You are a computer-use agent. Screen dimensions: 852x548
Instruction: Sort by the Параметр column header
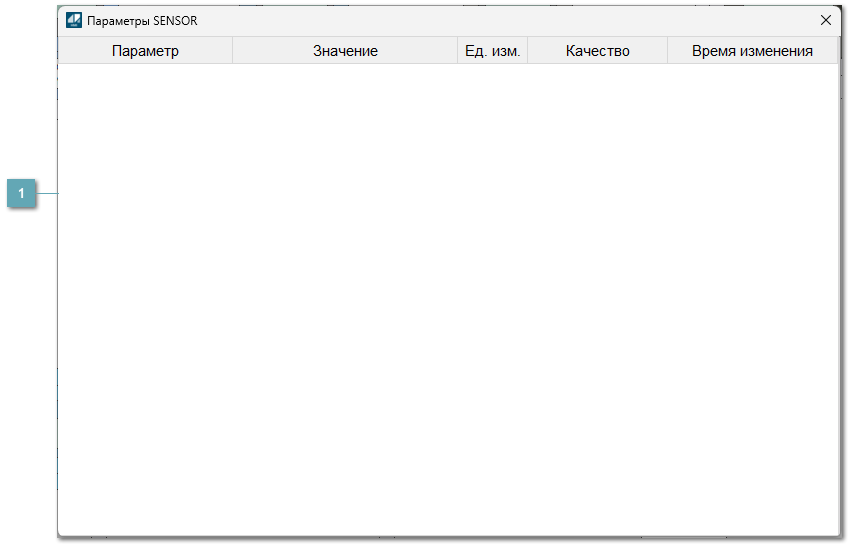(145, 51)
